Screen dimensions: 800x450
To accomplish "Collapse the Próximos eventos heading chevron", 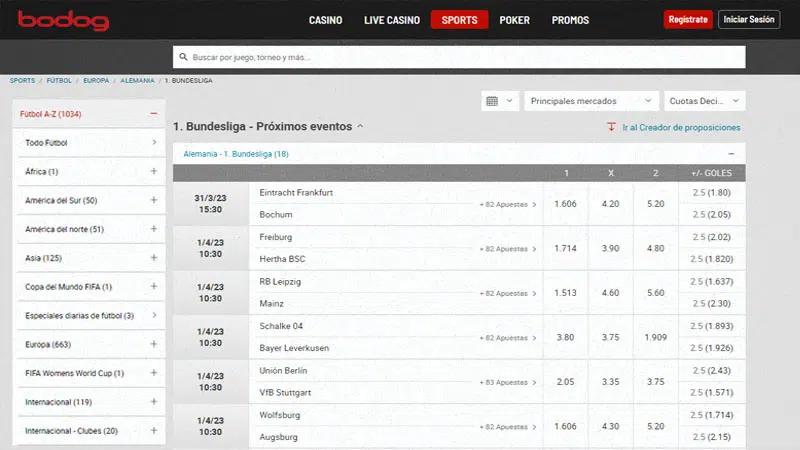I will (x=360, y=127).
